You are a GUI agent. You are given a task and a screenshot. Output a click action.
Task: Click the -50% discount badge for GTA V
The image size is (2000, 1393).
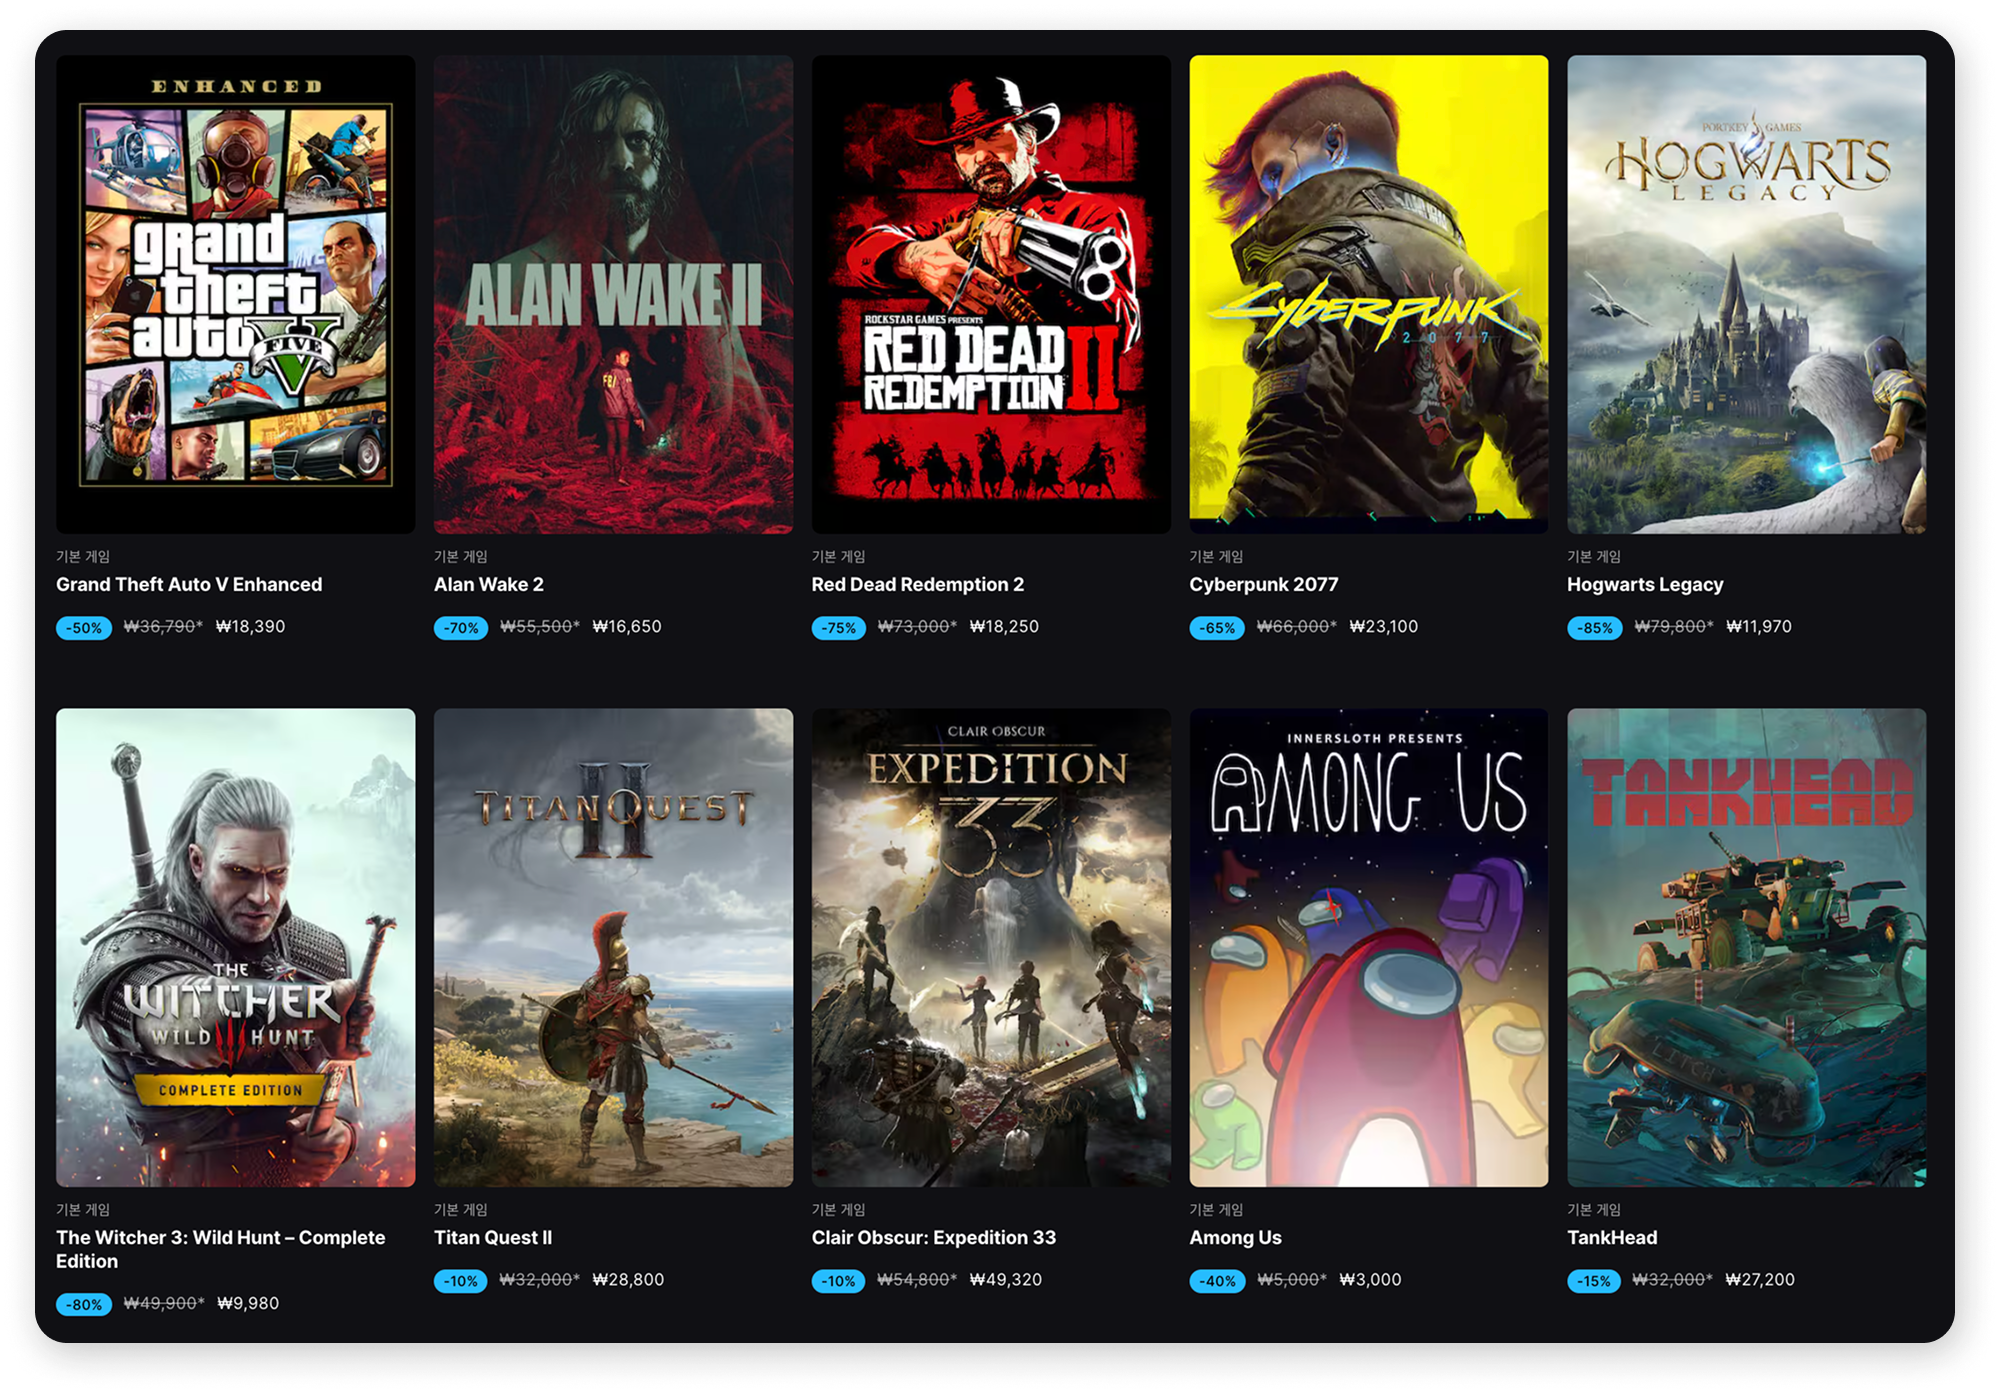tap(84, 628)
